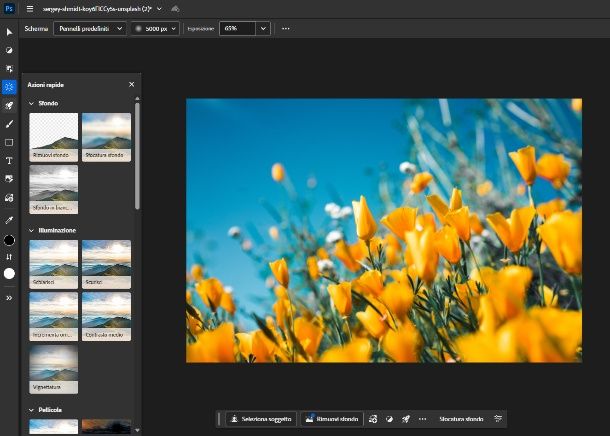610x436 pixels.
Task: Apply the fourth Illuminazione thumbnail beside it
Action: pyautogui.click(x=107, y=317)
